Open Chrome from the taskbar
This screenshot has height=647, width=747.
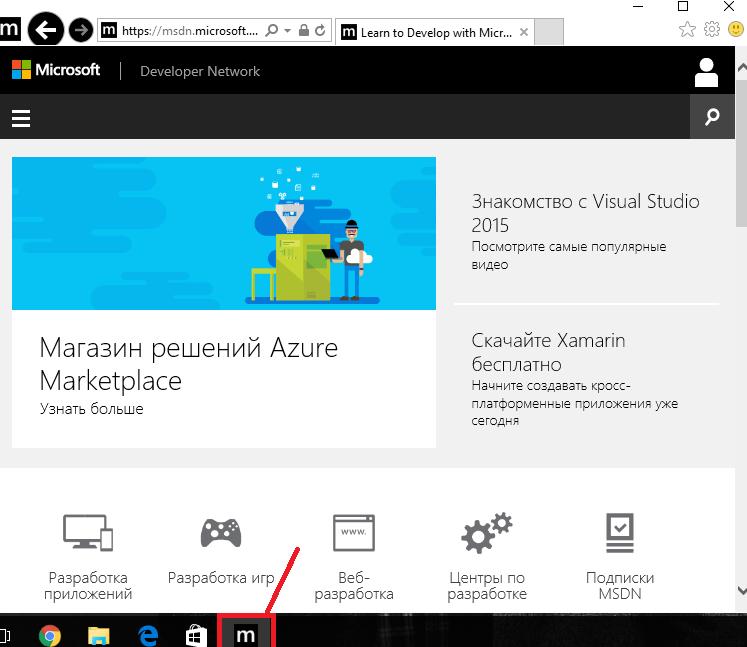(x=50, y=636)
